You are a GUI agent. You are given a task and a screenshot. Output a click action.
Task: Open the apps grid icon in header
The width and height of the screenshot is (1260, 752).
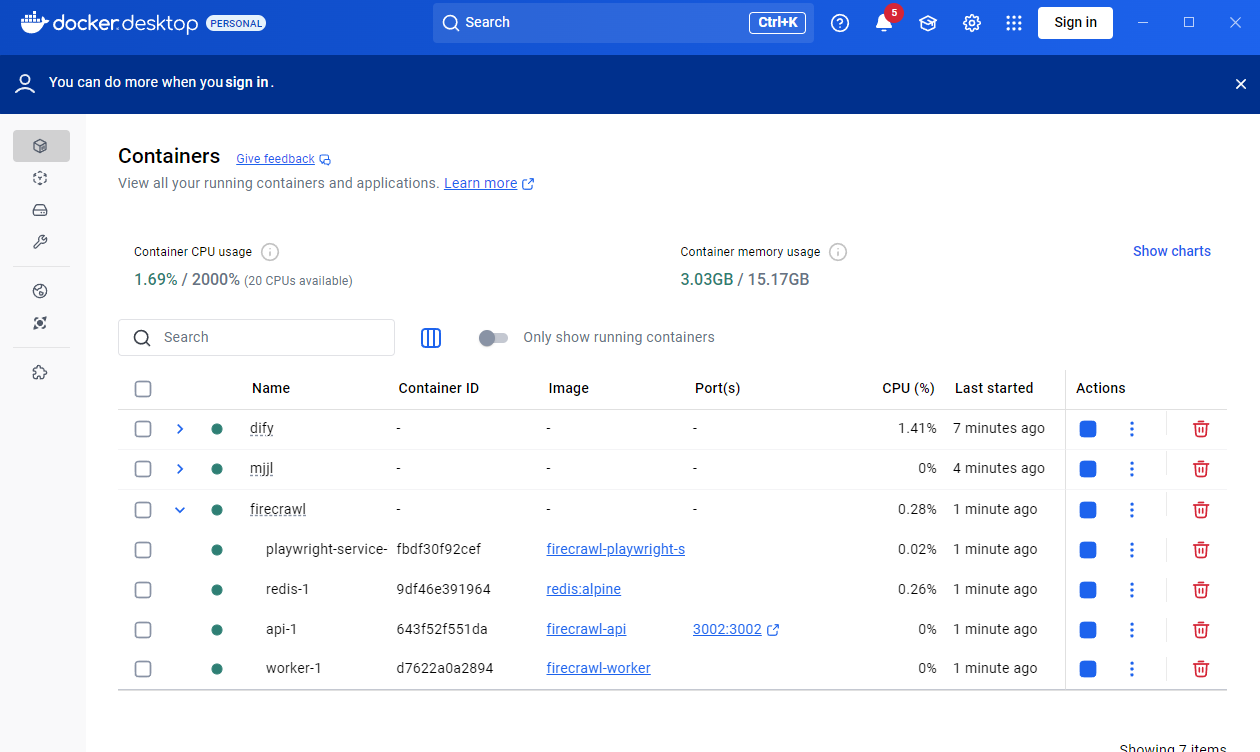(1014, 23)
